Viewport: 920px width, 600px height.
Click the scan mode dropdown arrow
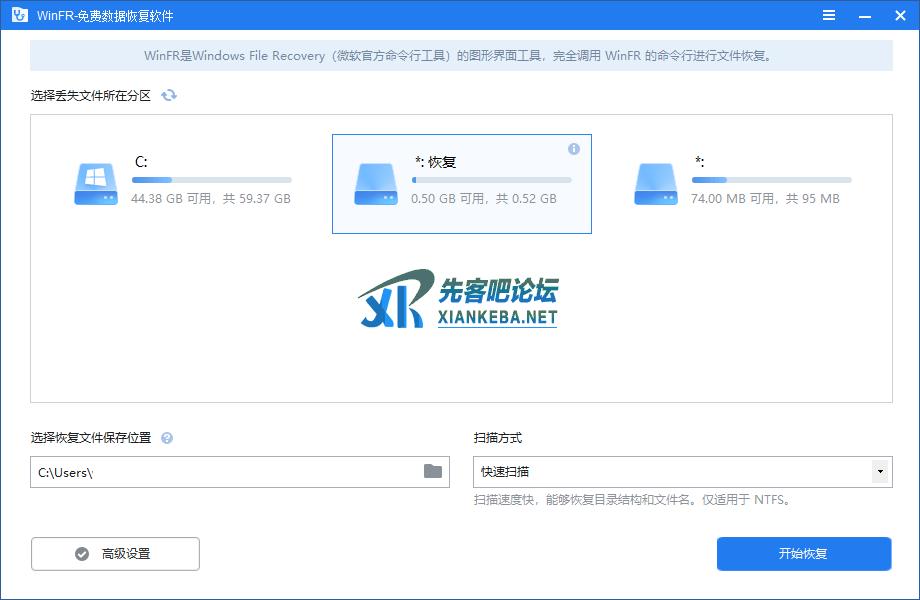click(x=880, y=471)
